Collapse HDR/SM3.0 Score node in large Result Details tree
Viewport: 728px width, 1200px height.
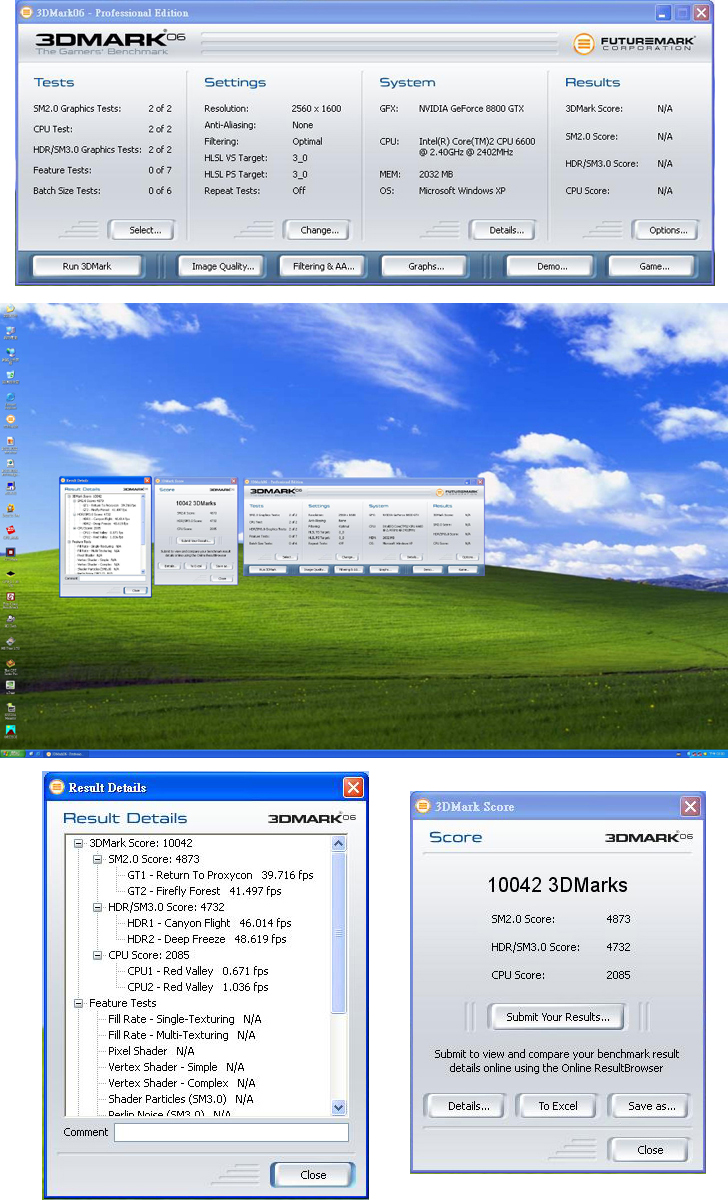coord(98,907)
